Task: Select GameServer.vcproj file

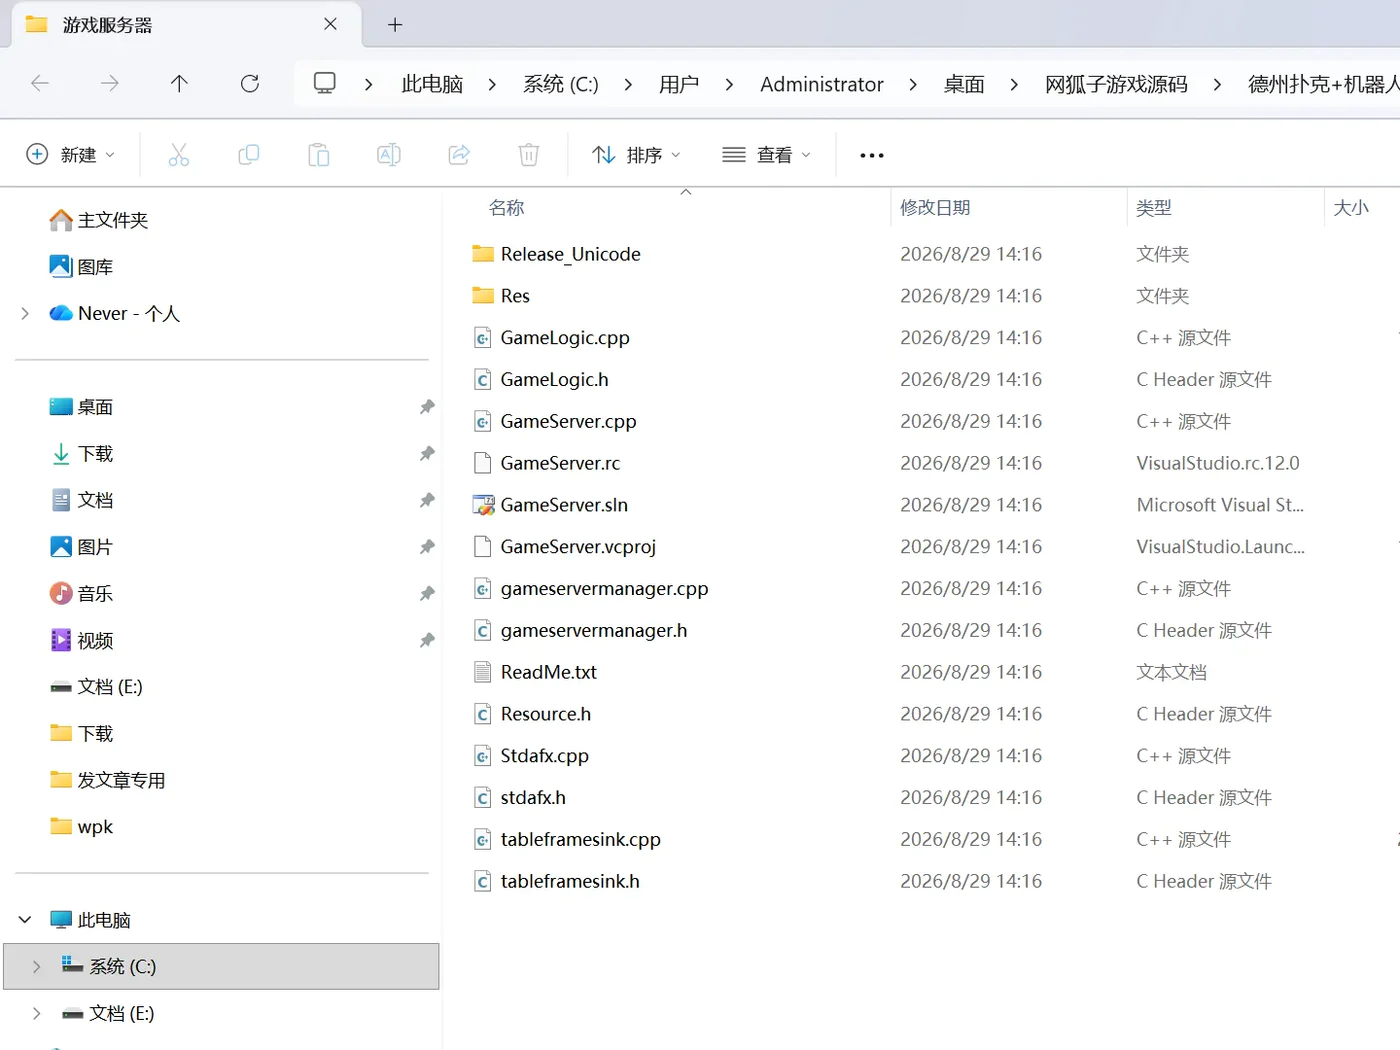Action: coord(578,547)
